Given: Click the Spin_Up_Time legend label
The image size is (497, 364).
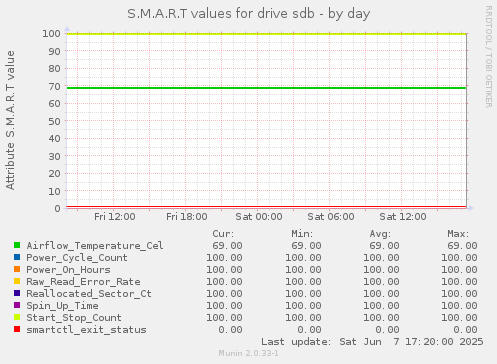Looking at the screenshot, I should [62, 306].
